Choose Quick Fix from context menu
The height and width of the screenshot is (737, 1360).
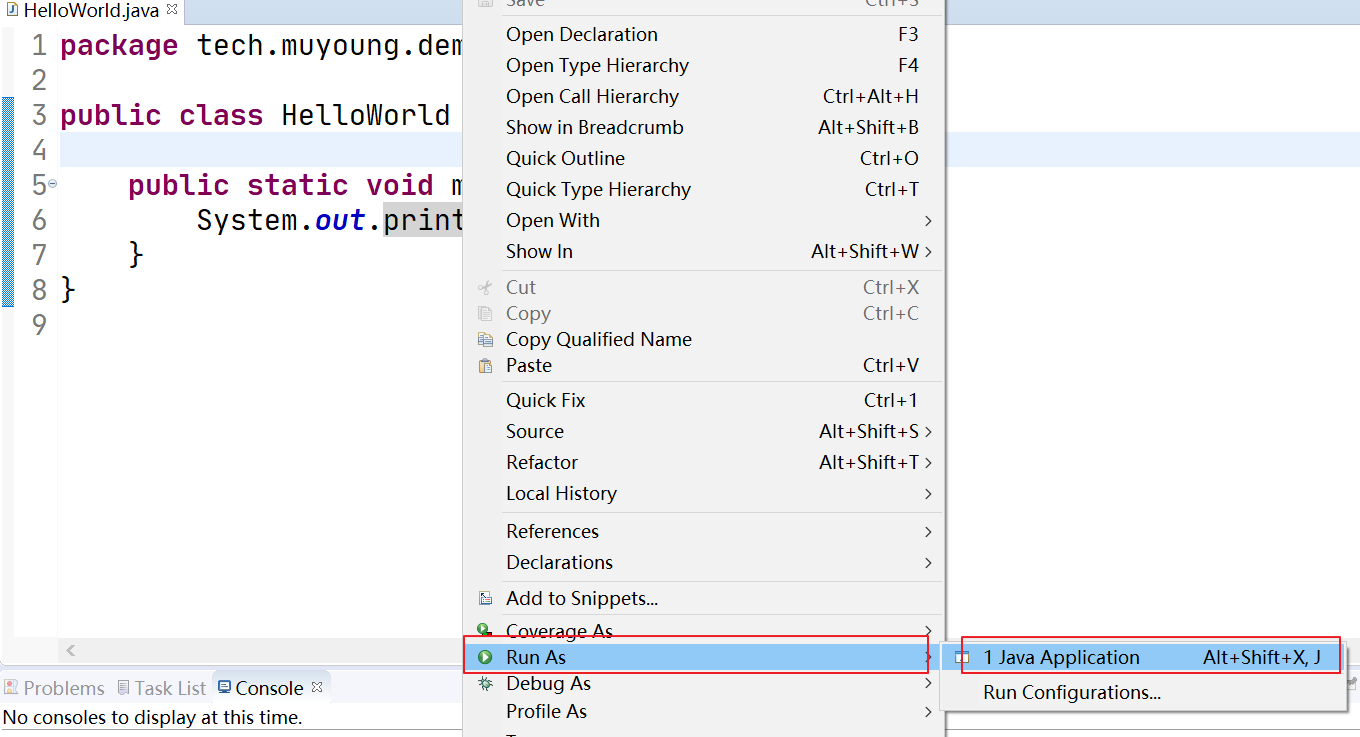545,401
